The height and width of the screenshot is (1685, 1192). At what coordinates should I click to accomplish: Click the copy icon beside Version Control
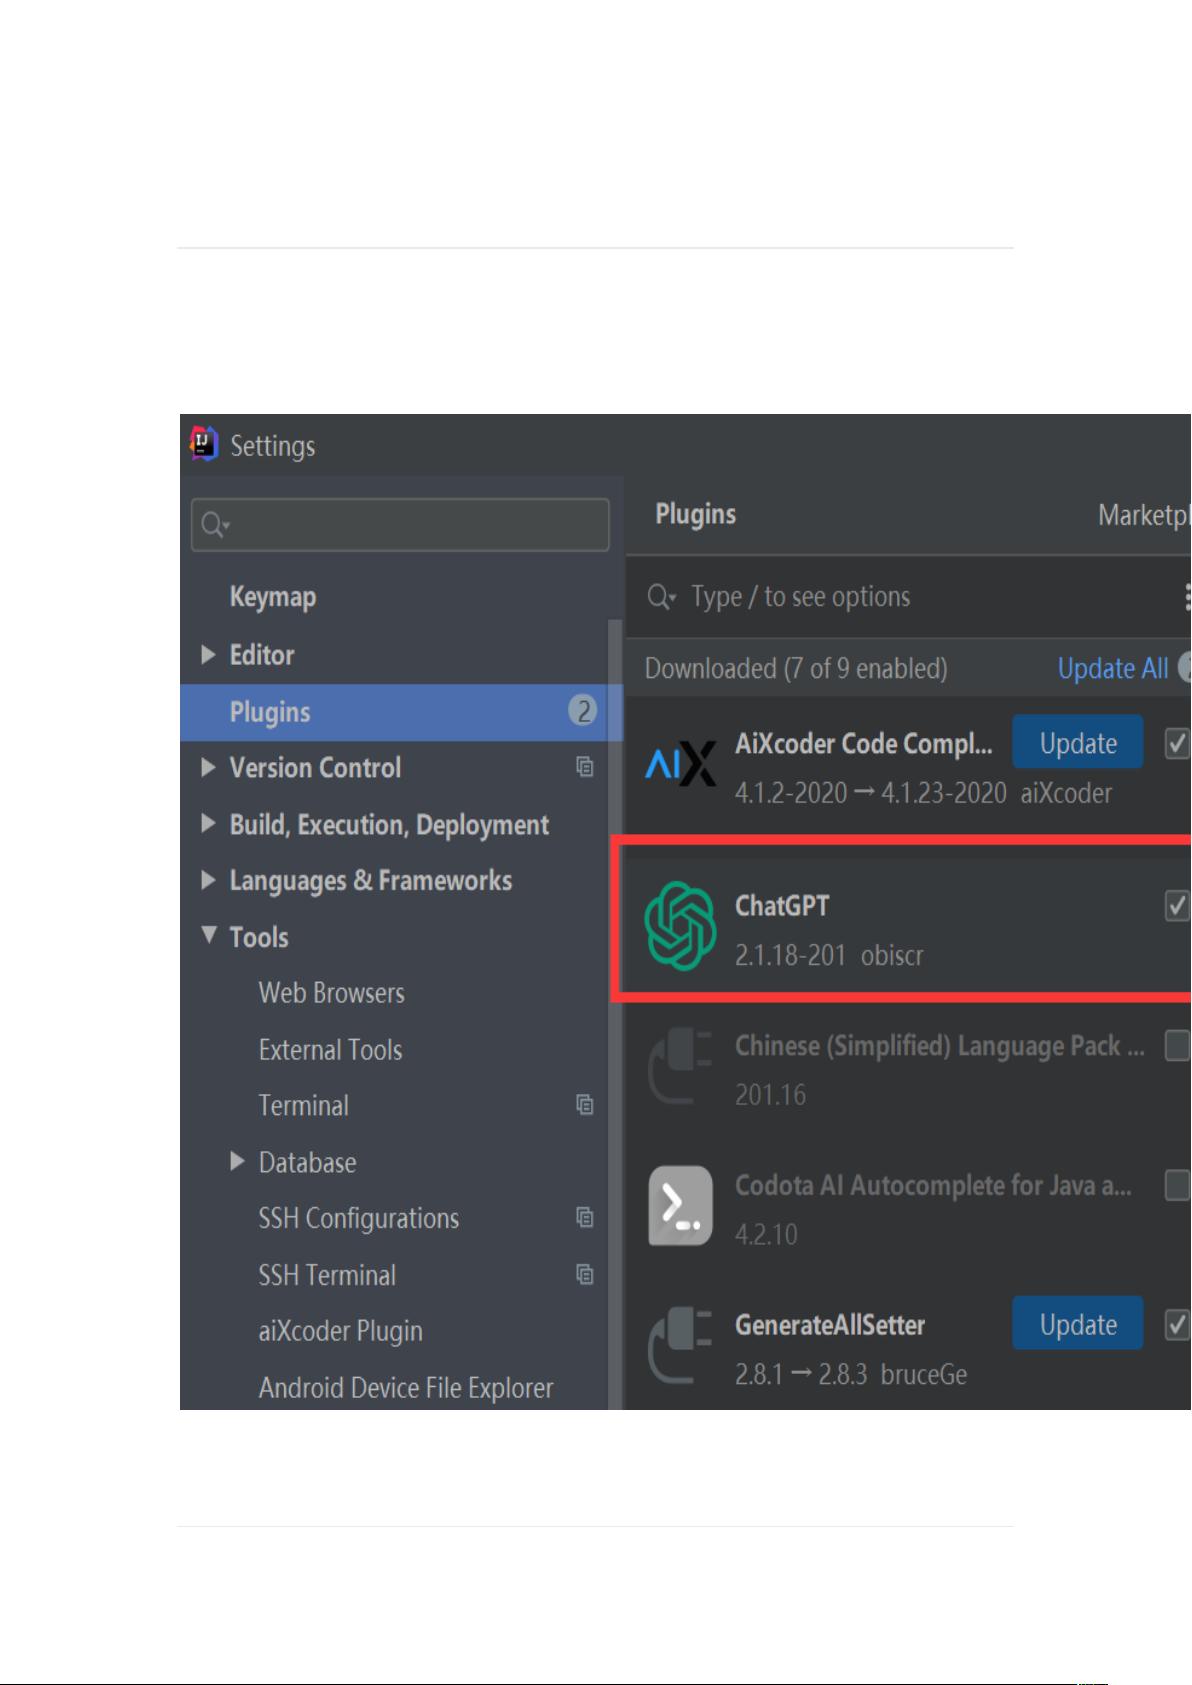[x=585, y=767]
